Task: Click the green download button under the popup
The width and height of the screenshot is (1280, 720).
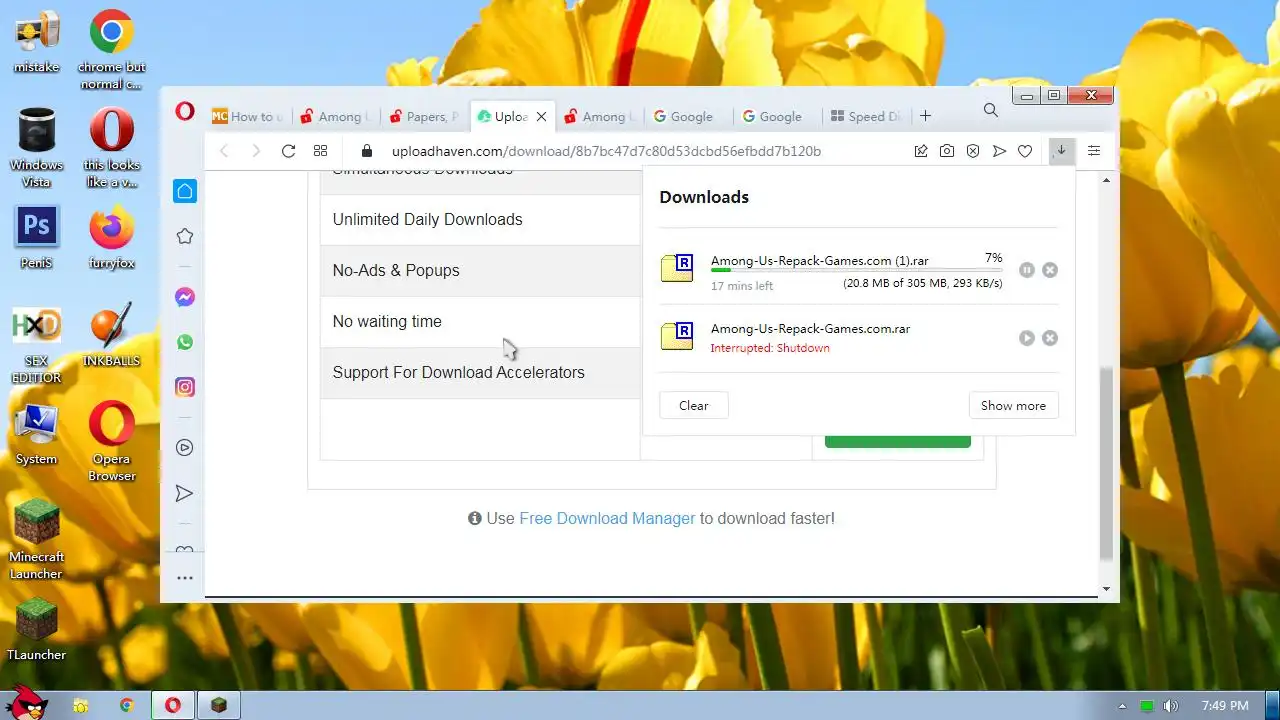Action: pyautogui.click(x=897, y=441)
